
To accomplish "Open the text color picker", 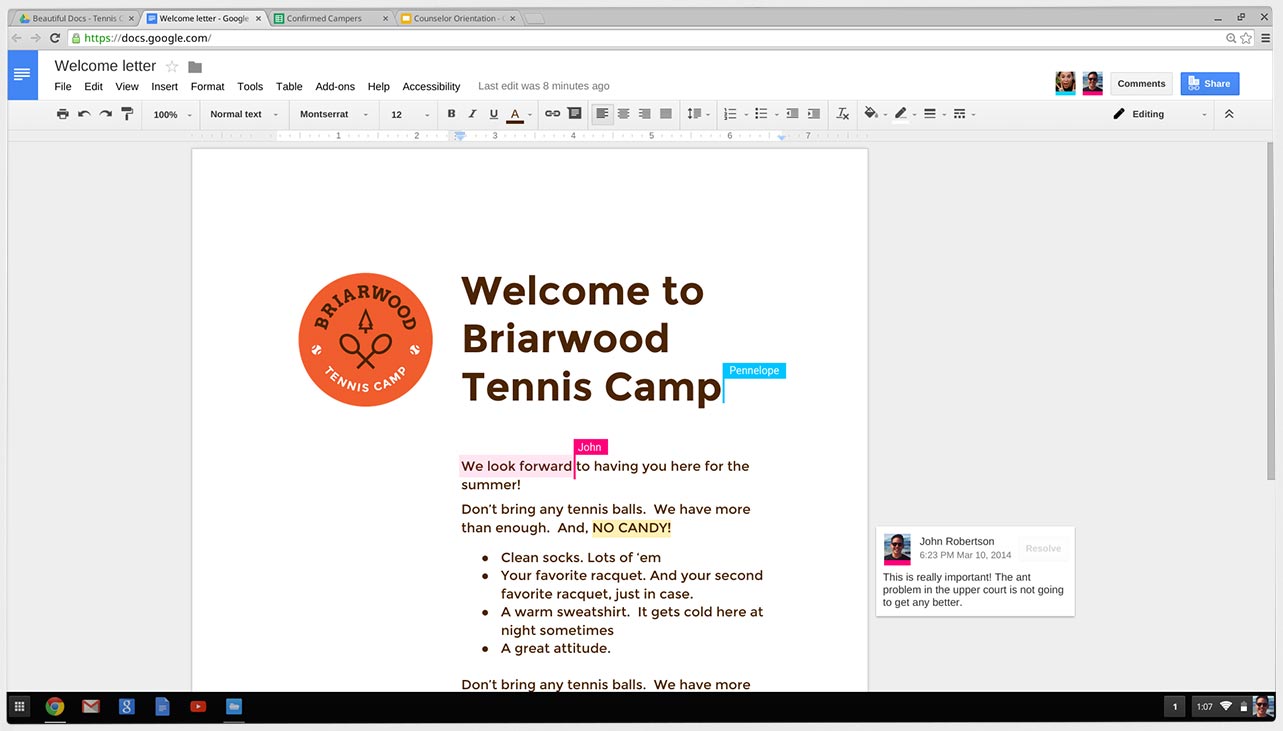I will [x=515, y=114].
